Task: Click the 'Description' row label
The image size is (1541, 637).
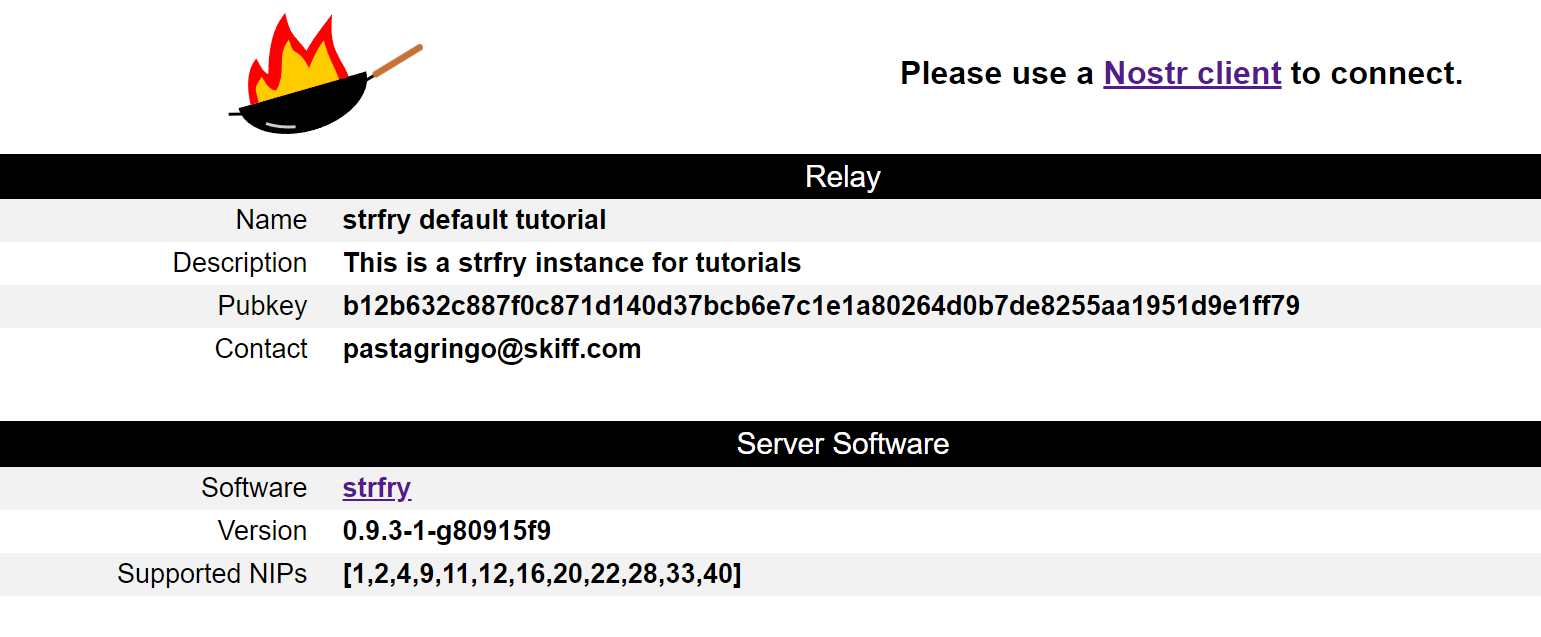Action: 240,263
